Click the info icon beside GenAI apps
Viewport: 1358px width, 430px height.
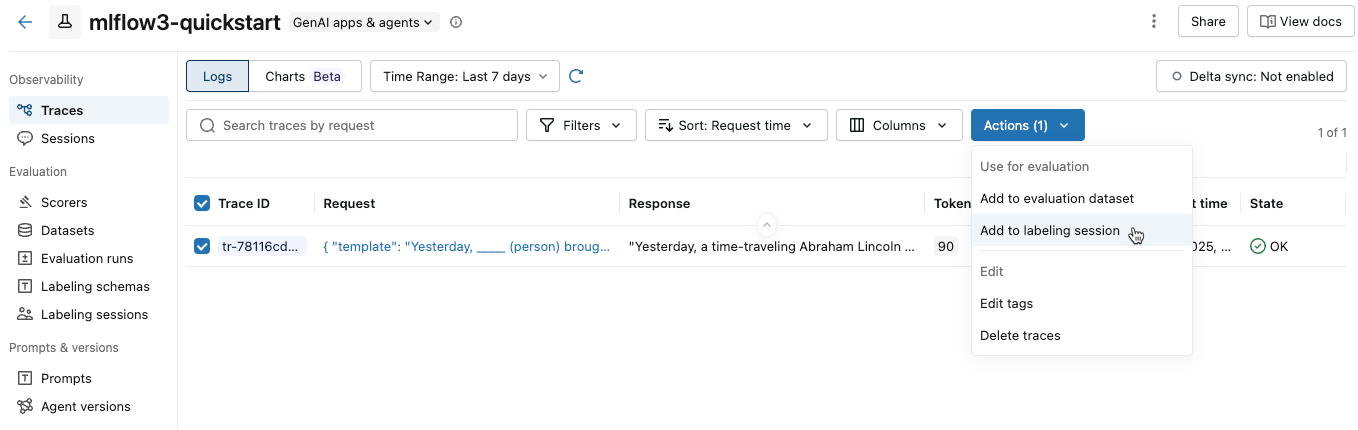click(456, 22)
